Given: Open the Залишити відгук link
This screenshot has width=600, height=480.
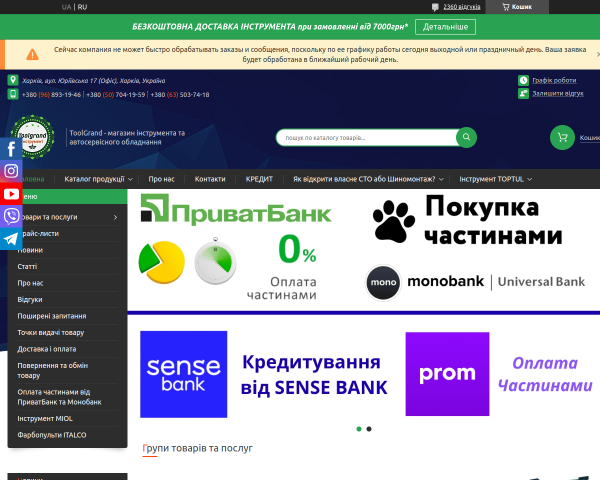Looking at the screenshot, I should click(558, 93).
